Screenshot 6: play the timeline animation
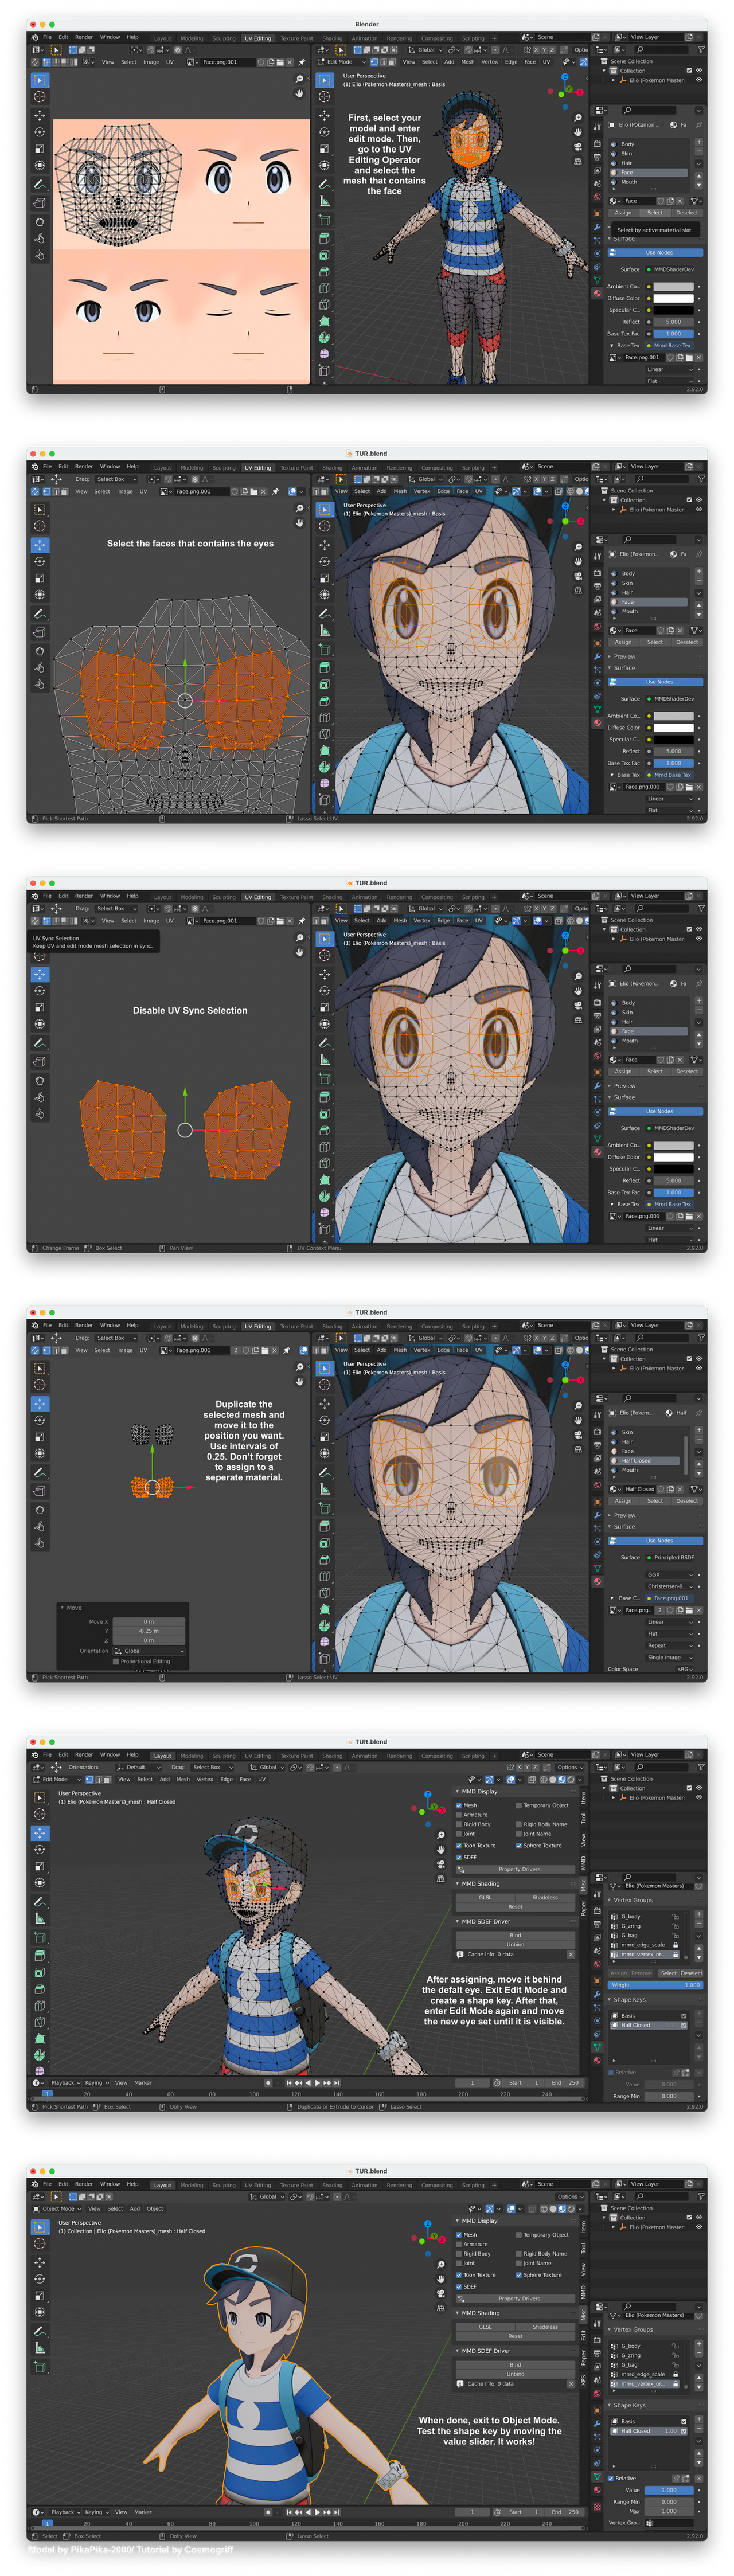The height and width of the screenshot is (2576, 734). [x=318, y=2511]
